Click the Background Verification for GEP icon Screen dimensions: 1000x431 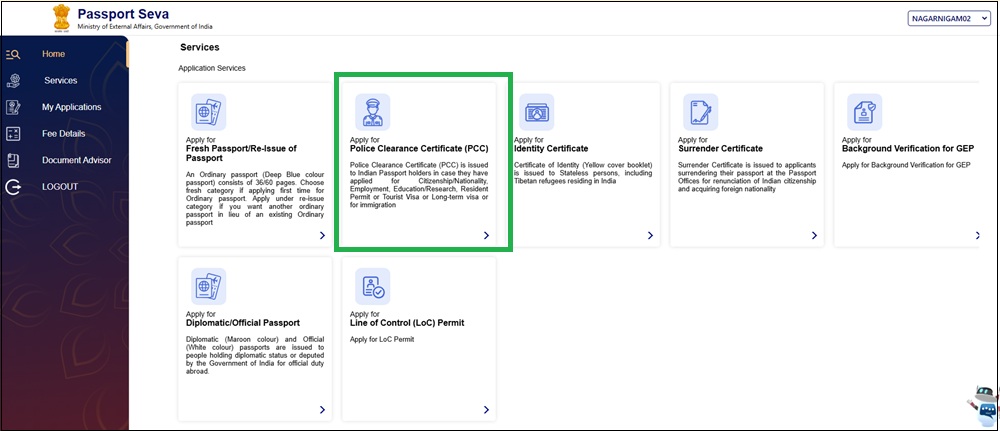click(x=864, y=112)
